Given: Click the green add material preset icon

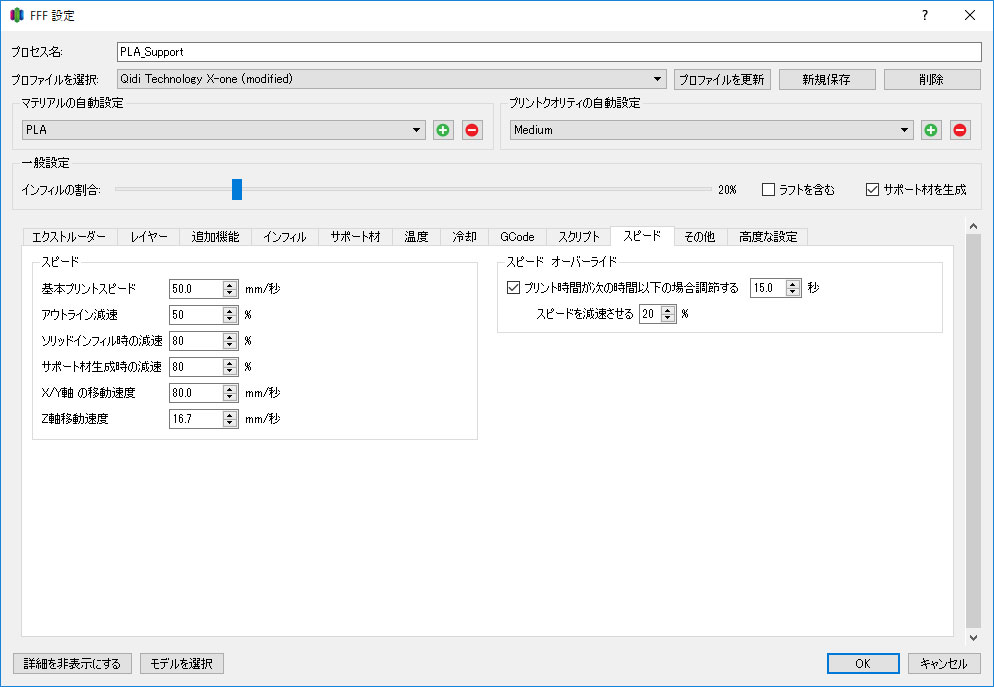Looking at the screenshot, I should 443,130.
